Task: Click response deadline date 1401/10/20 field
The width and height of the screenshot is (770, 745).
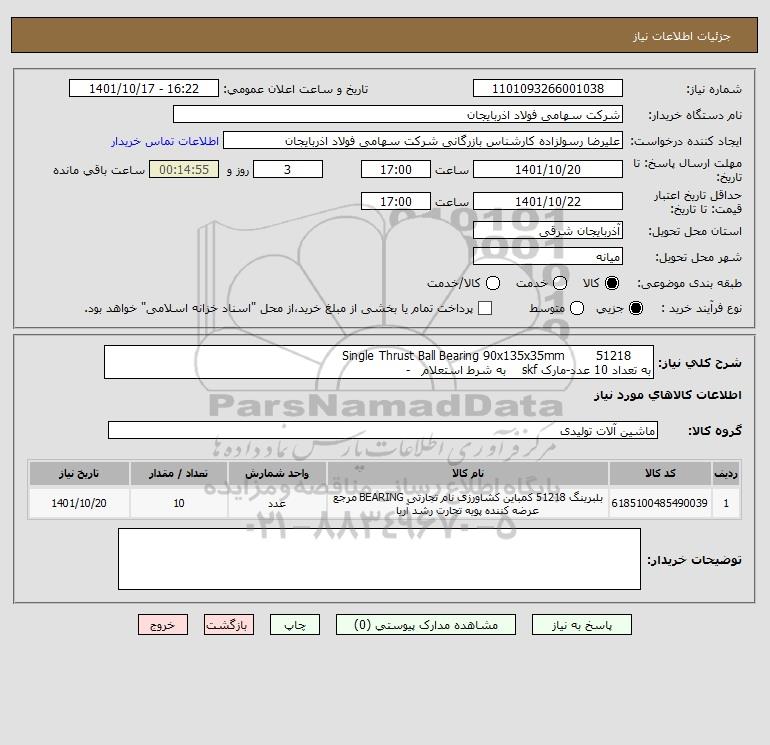Action: pyautogui.click(x=548, y=169)
